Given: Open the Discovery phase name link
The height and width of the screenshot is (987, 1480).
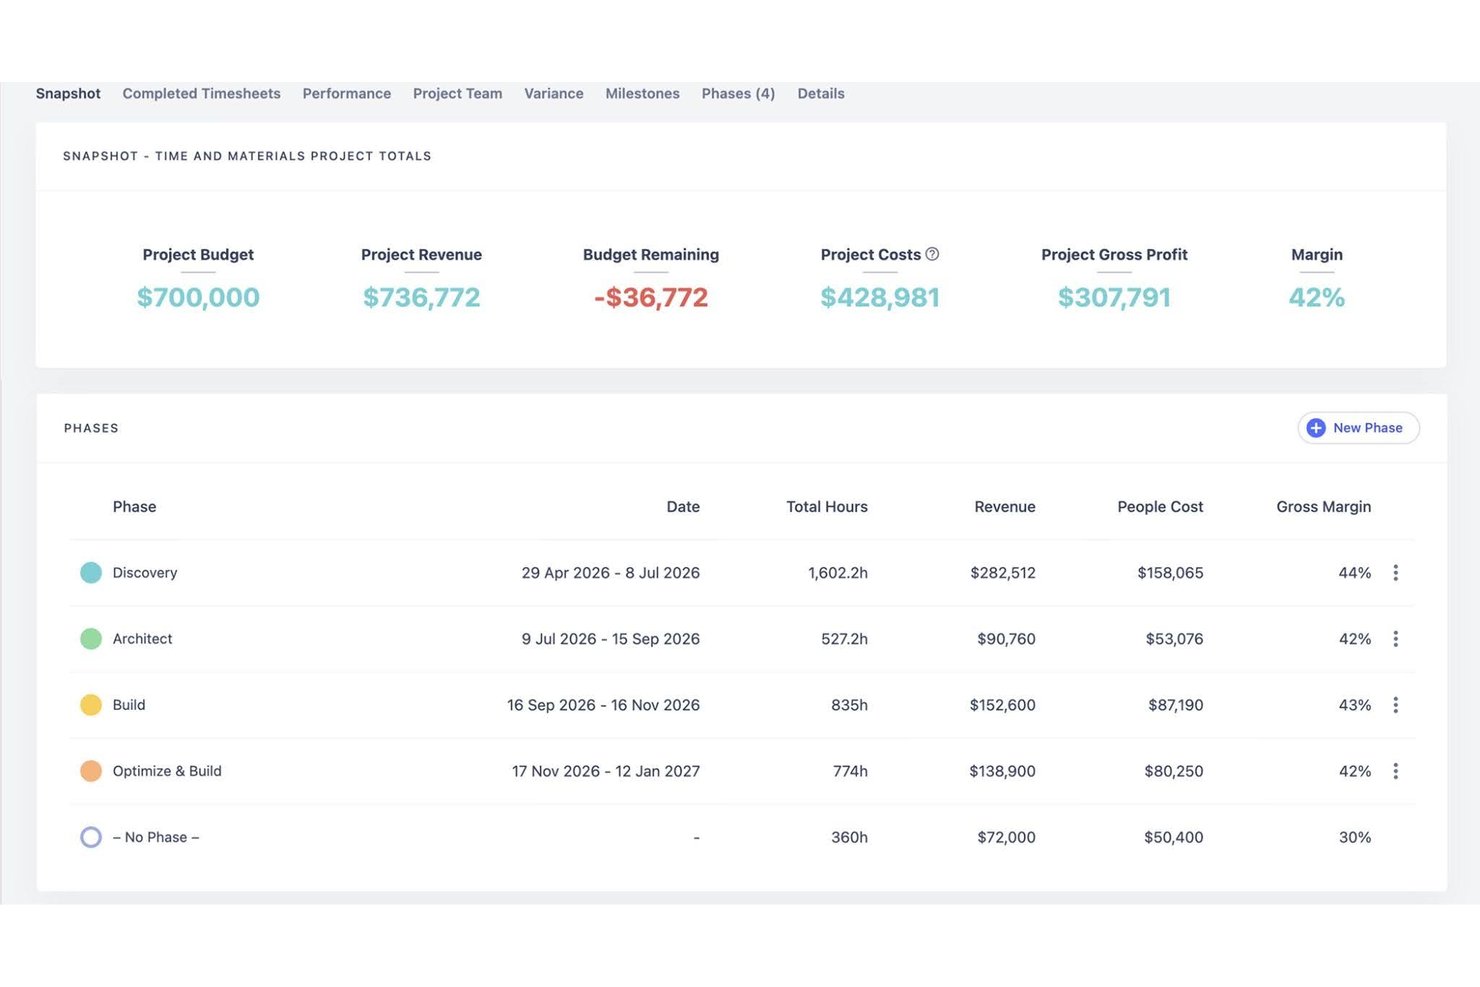Looking at the screenshot, I should [x=145, y=573].
